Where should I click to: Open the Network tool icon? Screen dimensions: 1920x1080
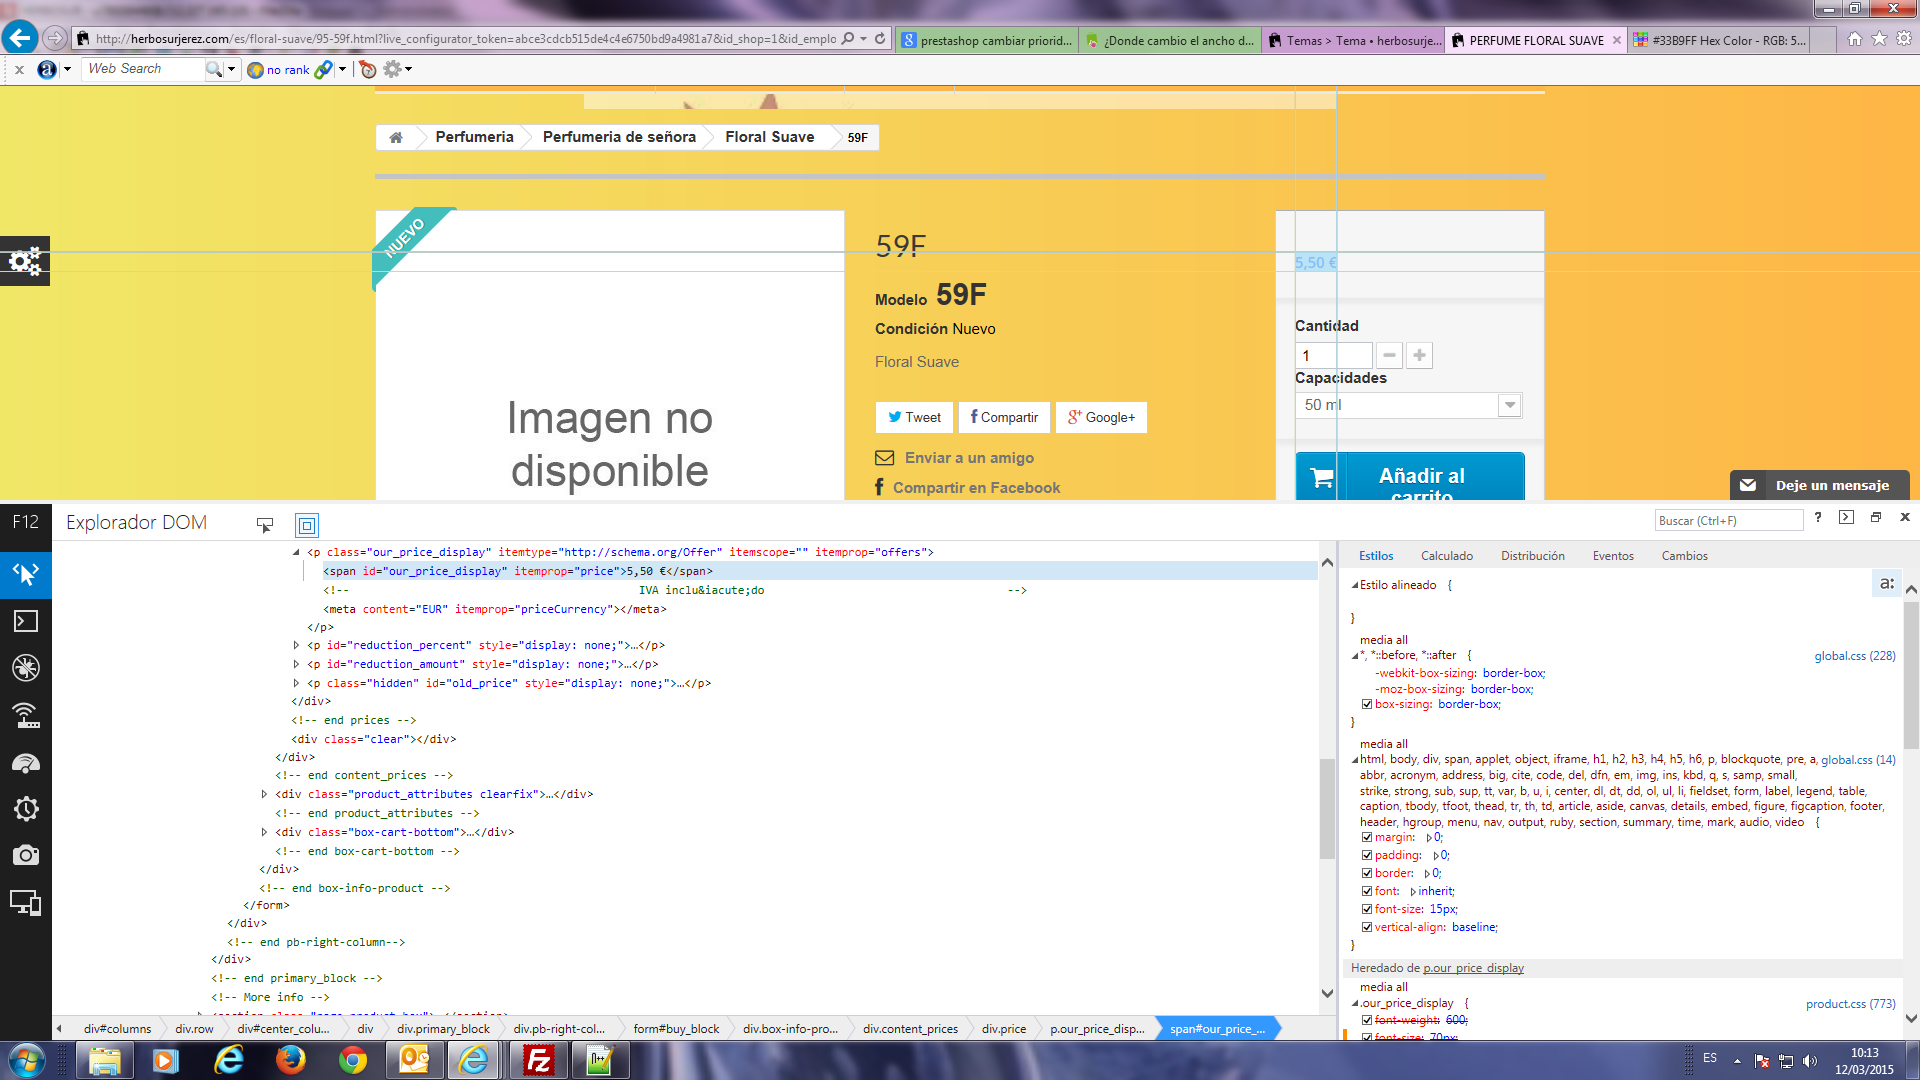25,715
